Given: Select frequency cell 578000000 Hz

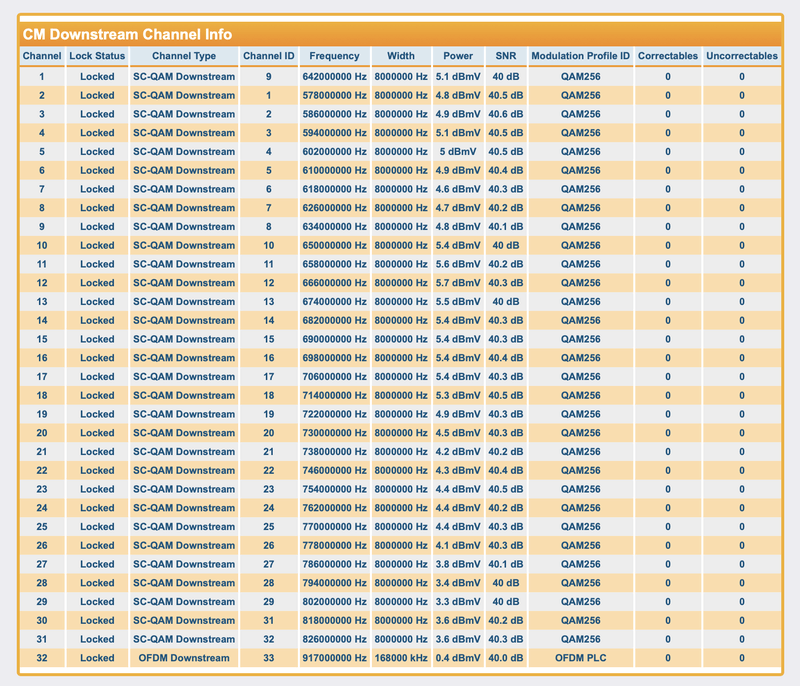Looking at the screenshot, I should coord(334,95).
